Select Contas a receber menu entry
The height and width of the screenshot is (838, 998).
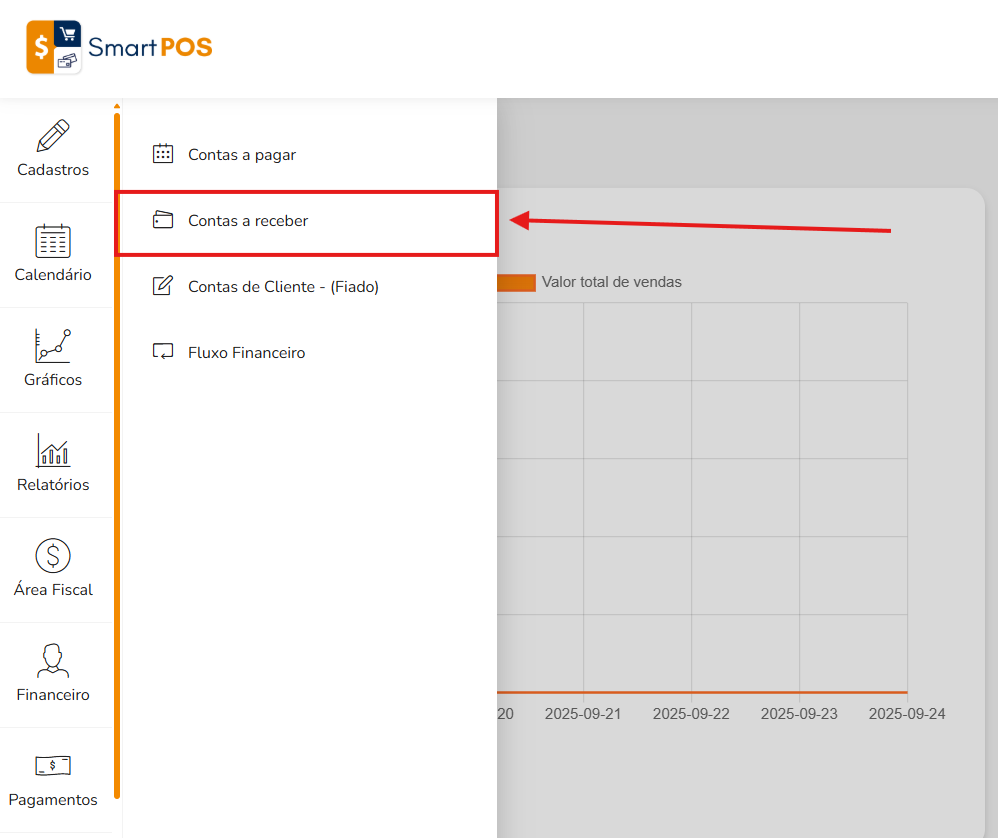pos(308,223)
